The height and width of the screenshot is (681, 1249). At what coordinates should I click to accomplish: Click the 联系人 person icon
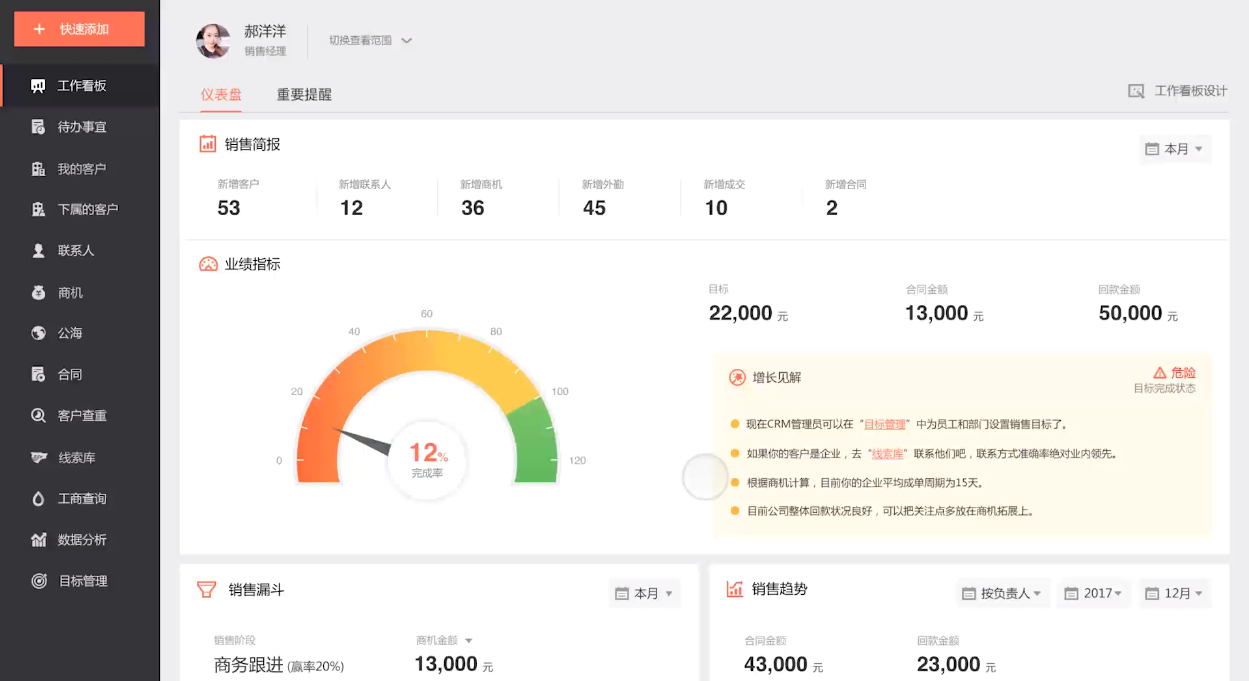coord(39,251)
